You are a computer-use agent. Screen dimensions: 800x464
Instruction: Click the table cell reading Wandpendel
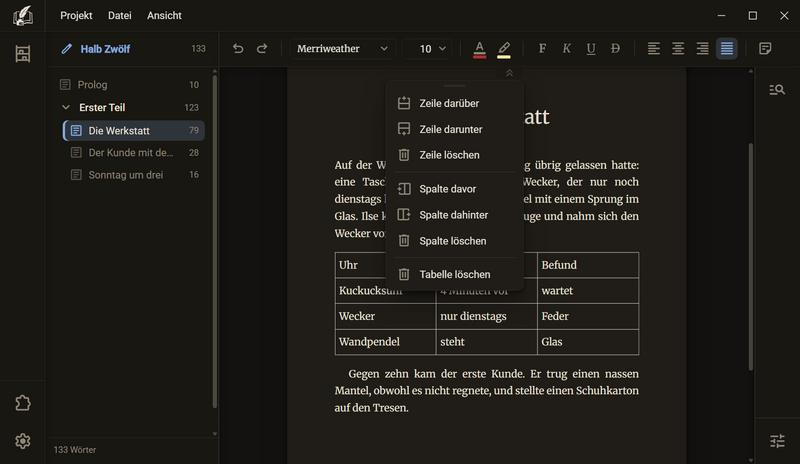coord(385,342)
